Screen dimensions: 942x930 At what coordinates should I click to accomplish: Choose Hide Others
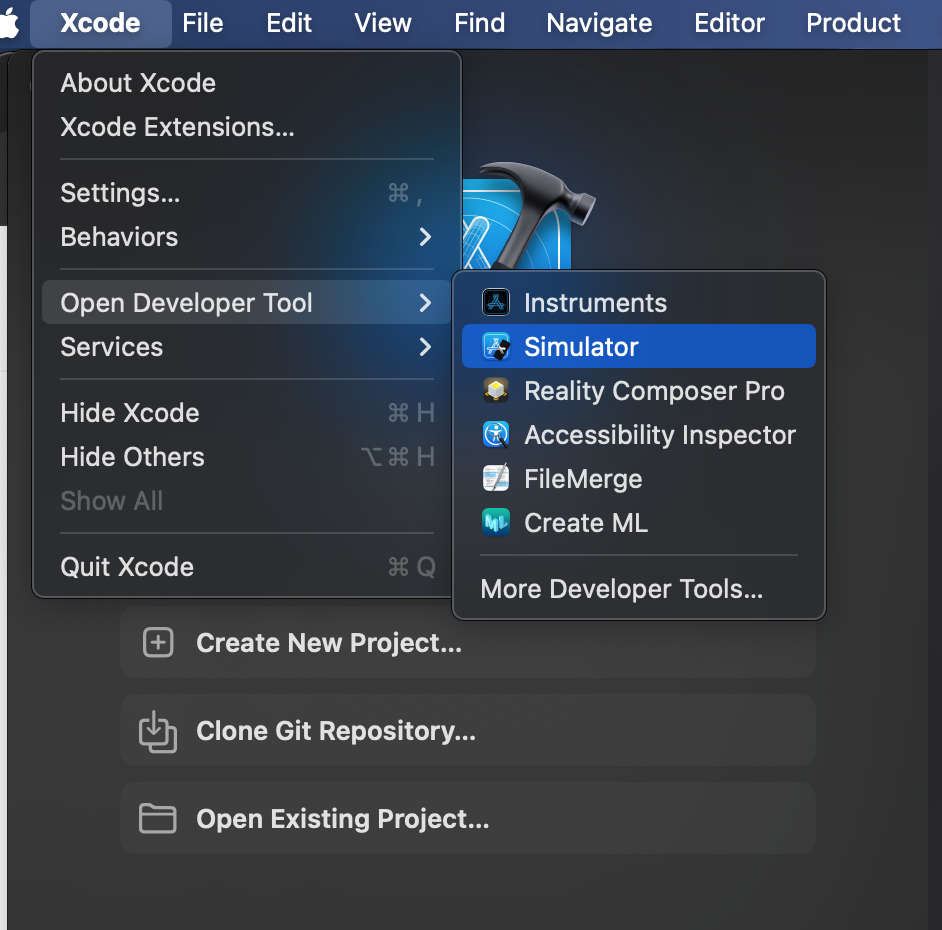pyautogui.click(x=247, y=457)
